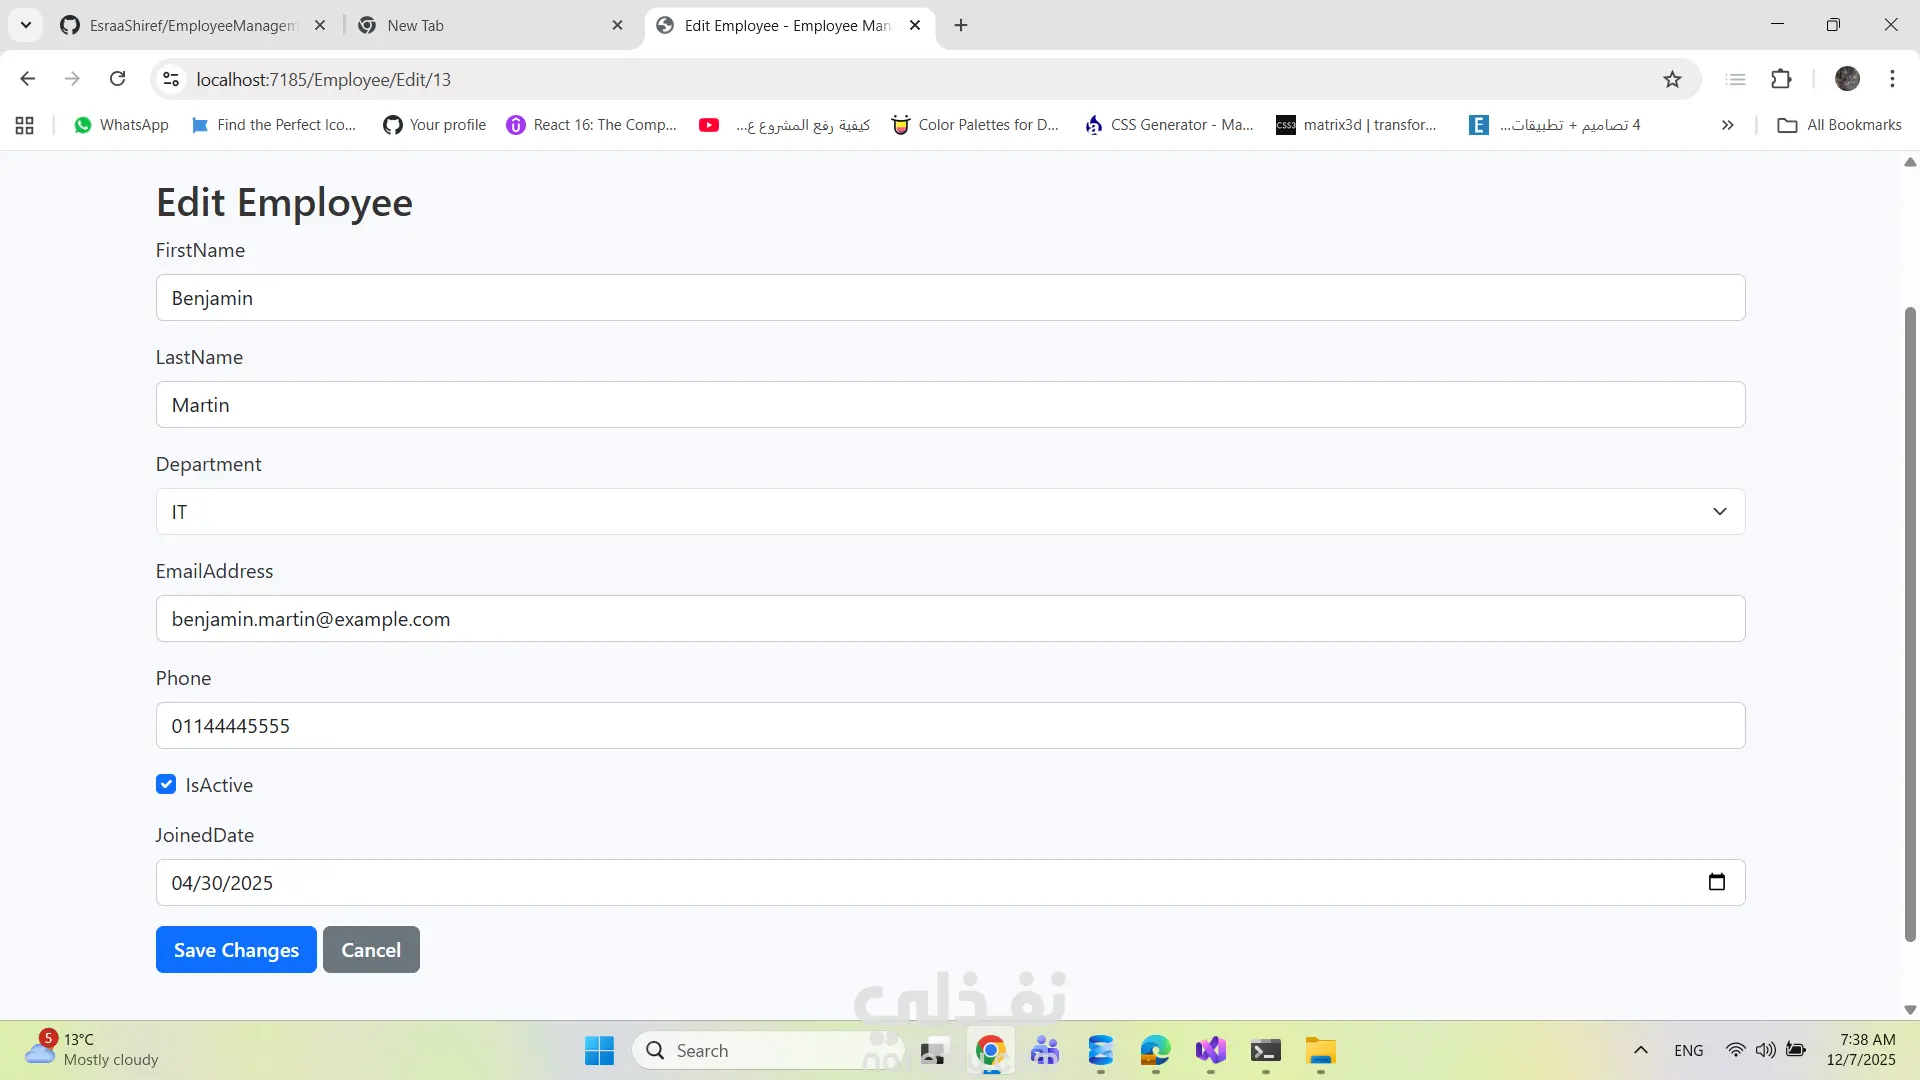The image size is (1920, 1080).
Task: Click the Save Changes button
Action: [x=236, y=950]
